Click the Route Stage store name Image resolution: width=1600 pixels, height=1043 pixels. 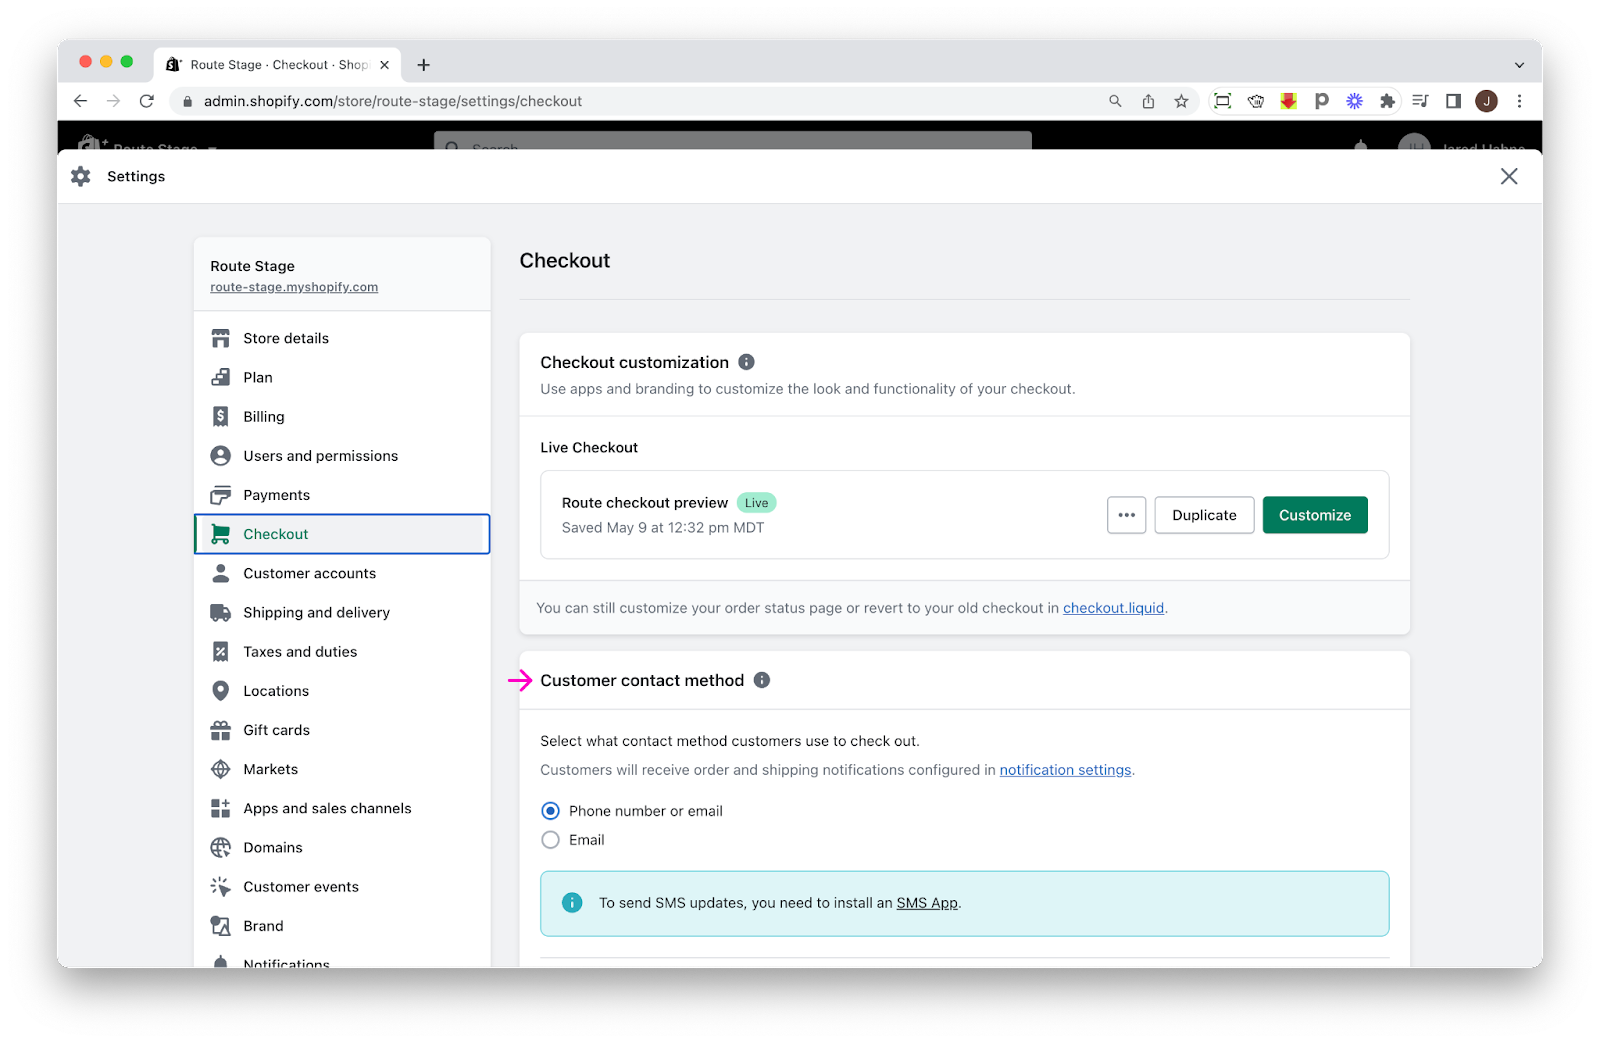coord(252,266)
